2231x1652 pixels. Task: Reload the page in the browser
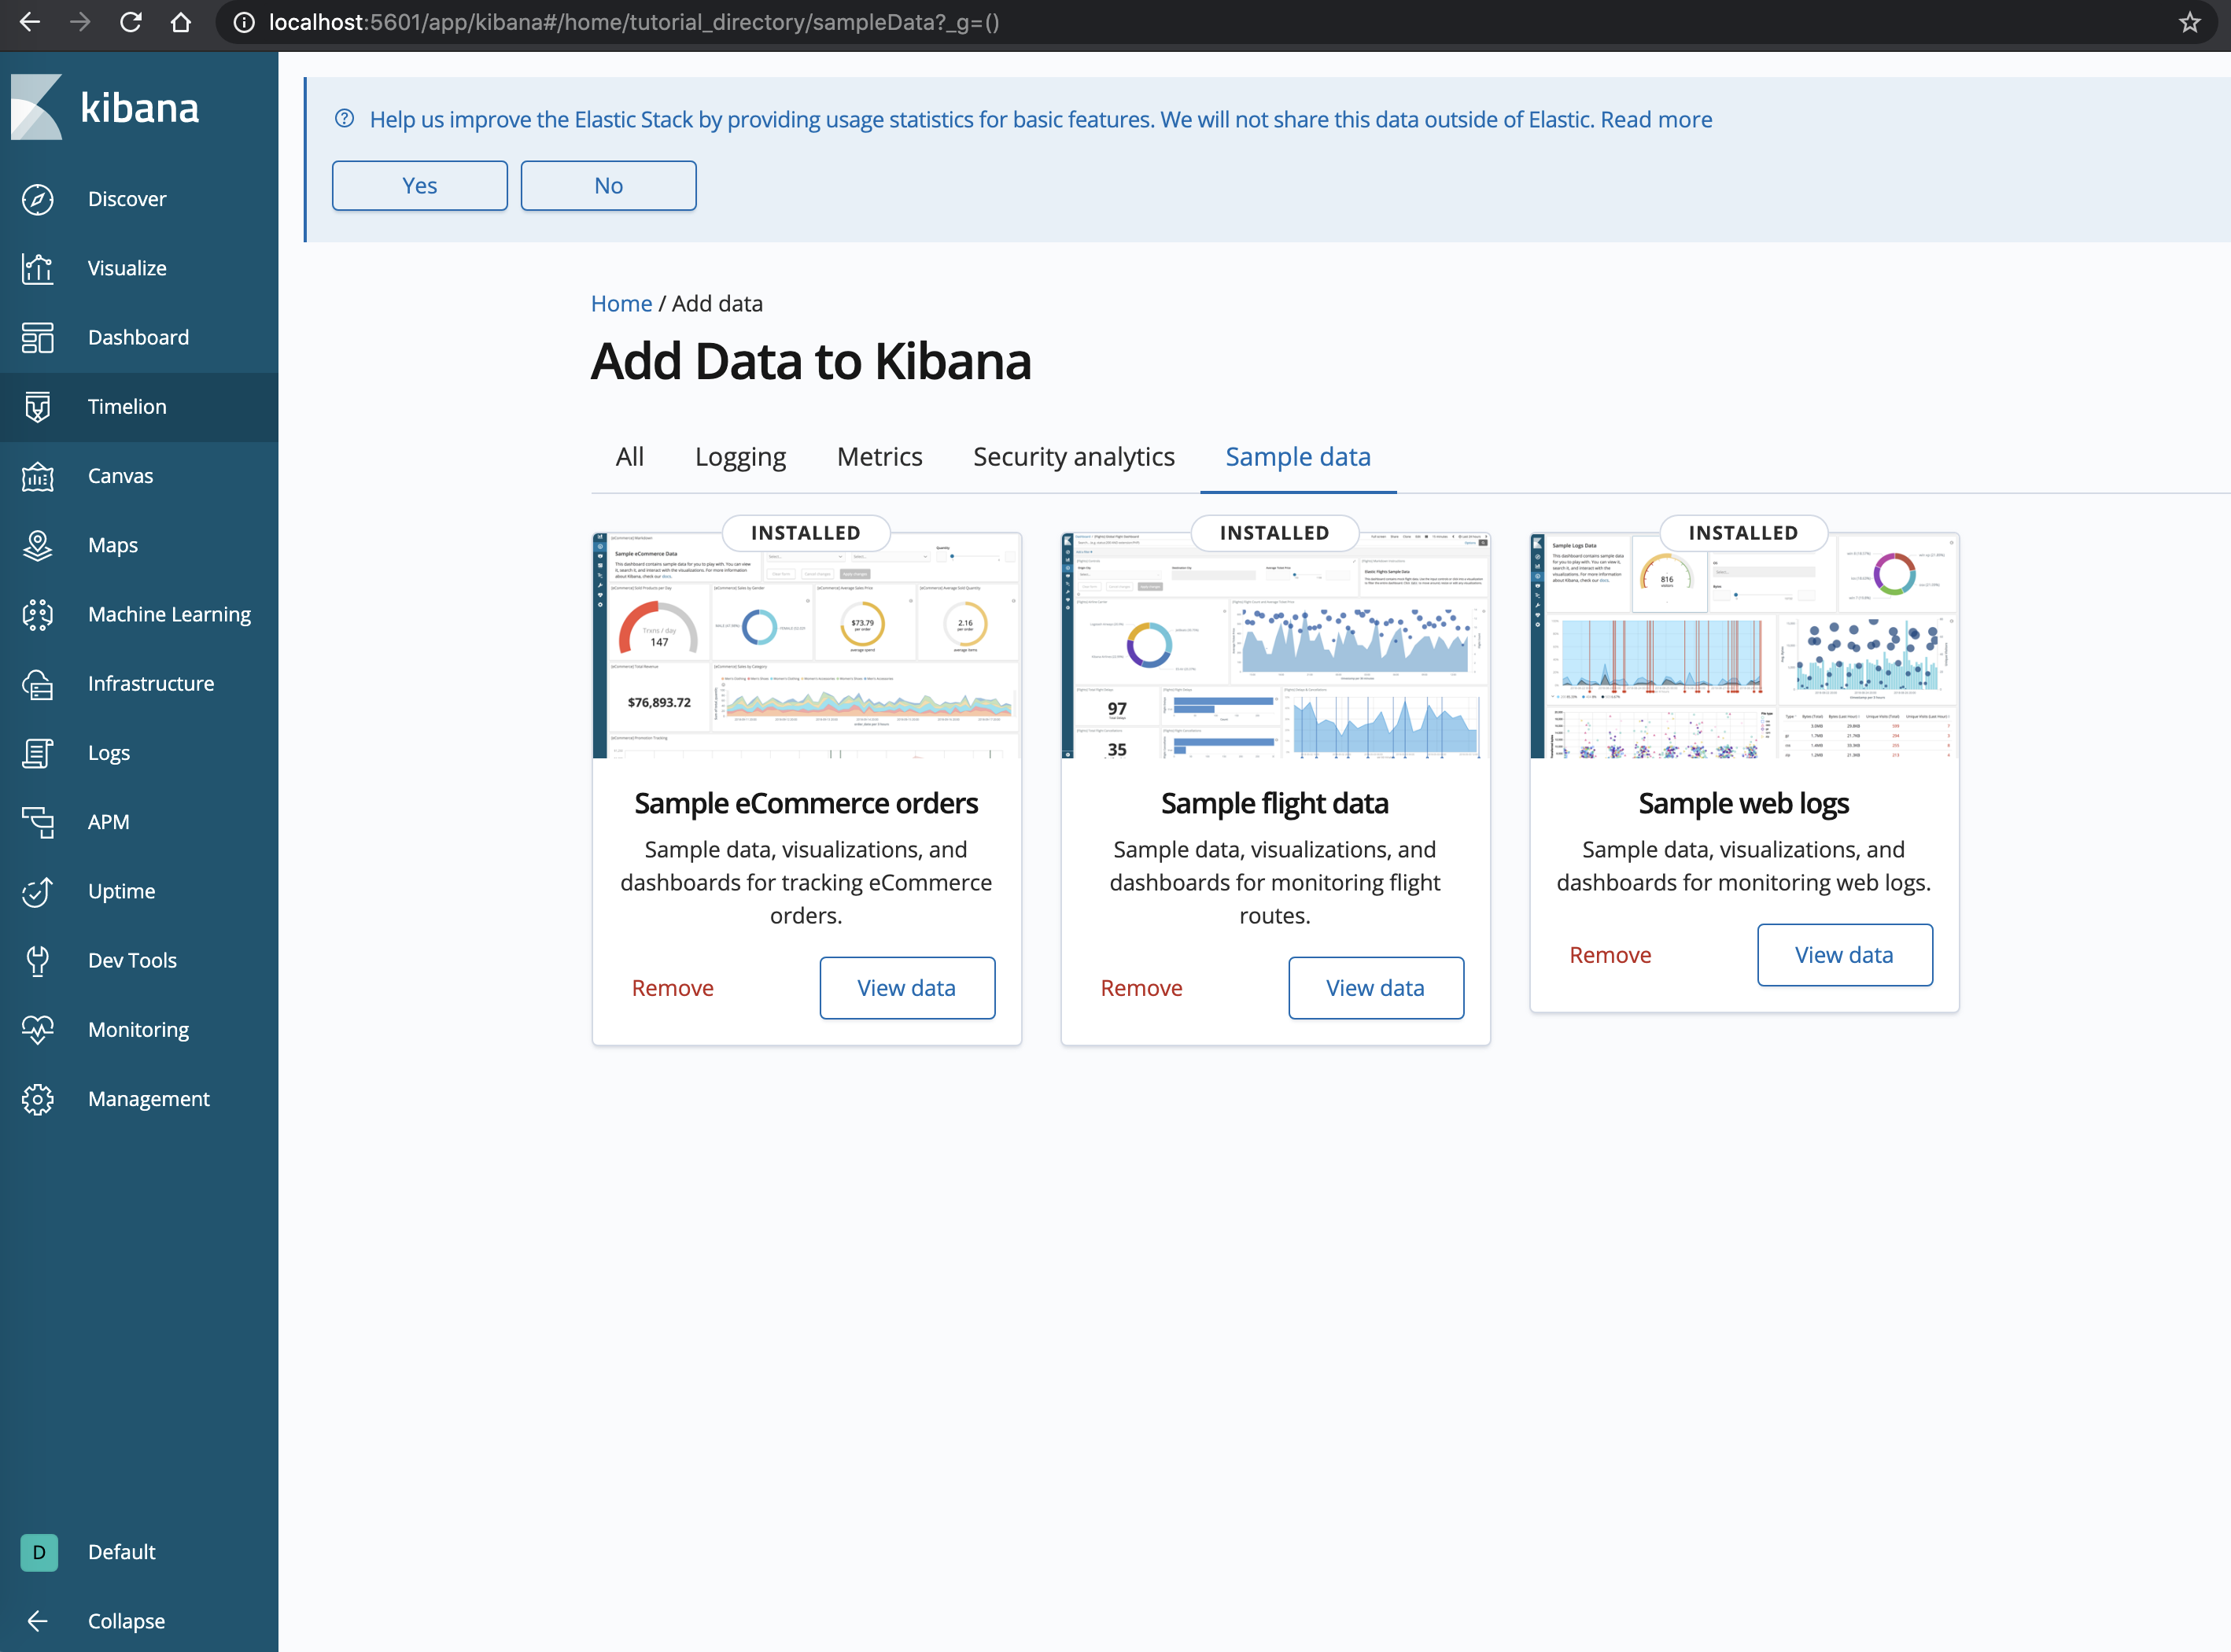click(130, 22)
